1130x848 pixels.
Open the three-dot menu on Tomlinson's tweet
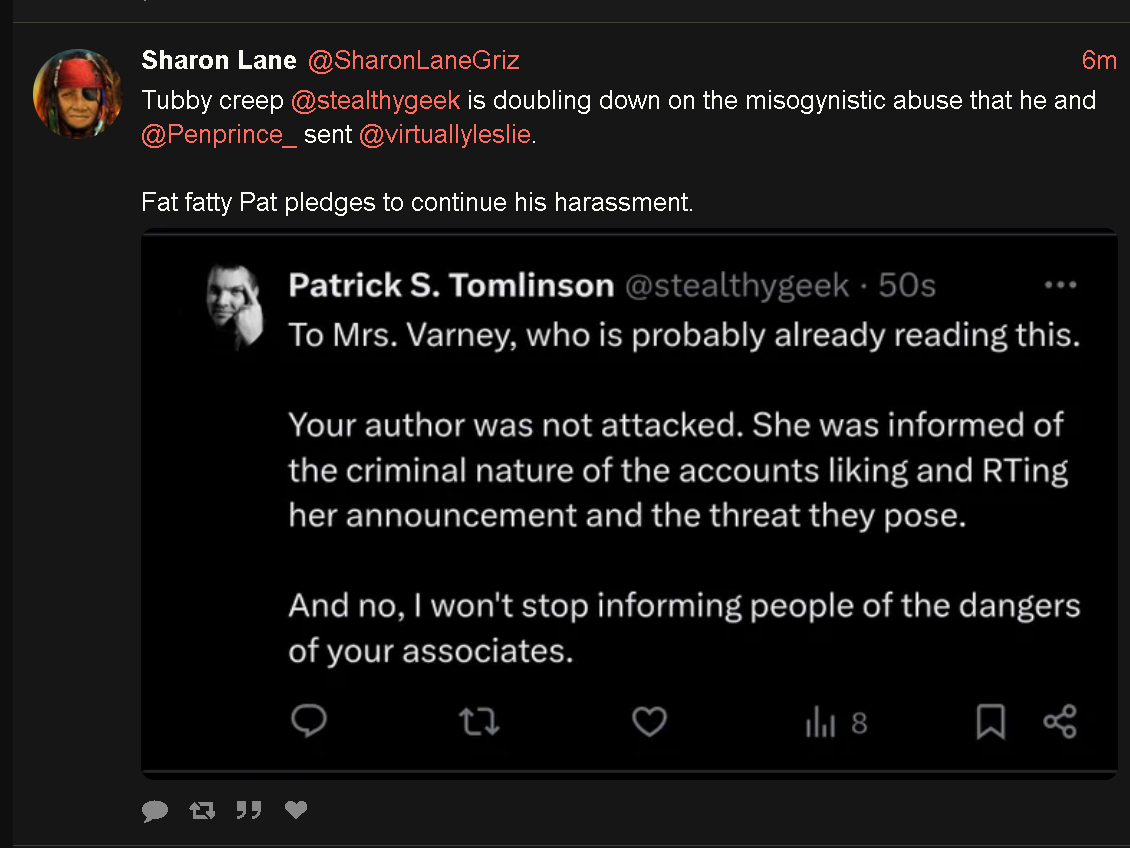1061,285
